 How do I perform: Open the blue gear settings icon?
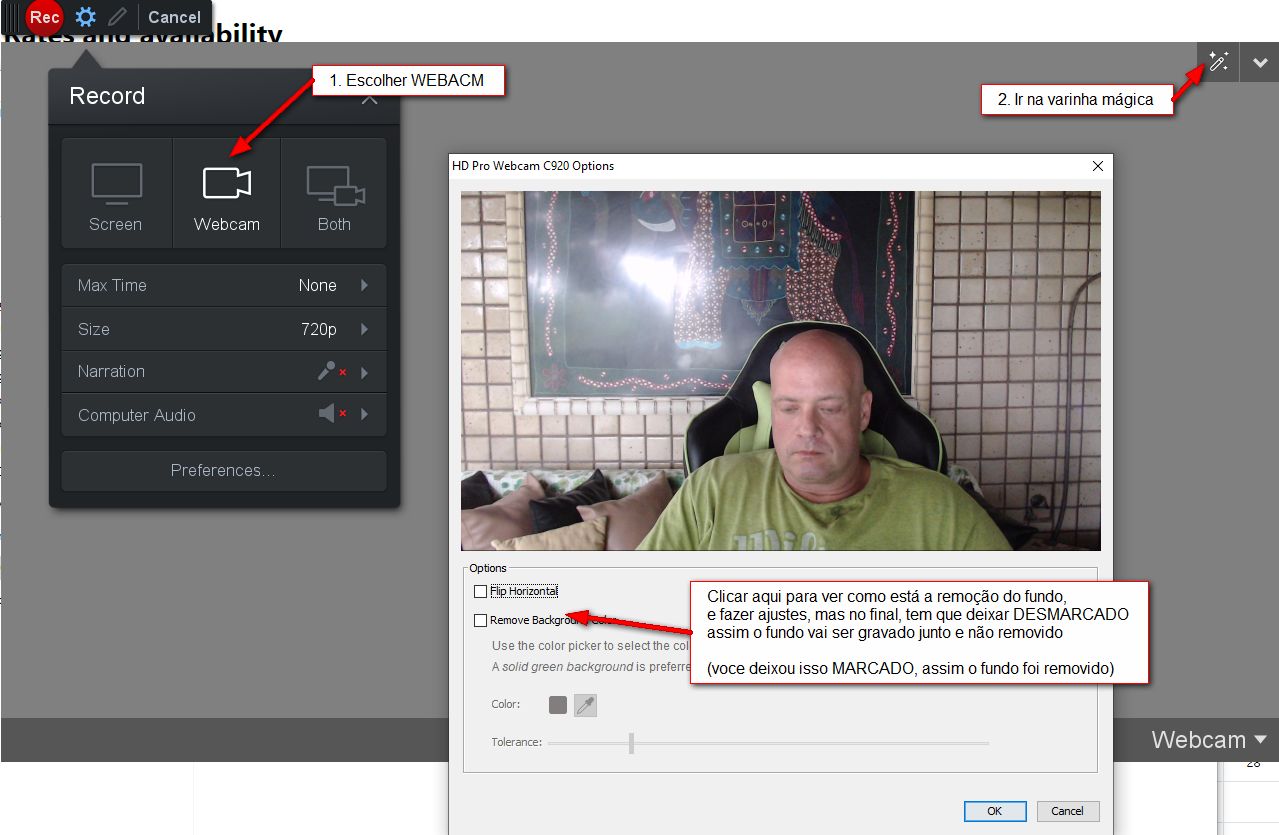86,17
